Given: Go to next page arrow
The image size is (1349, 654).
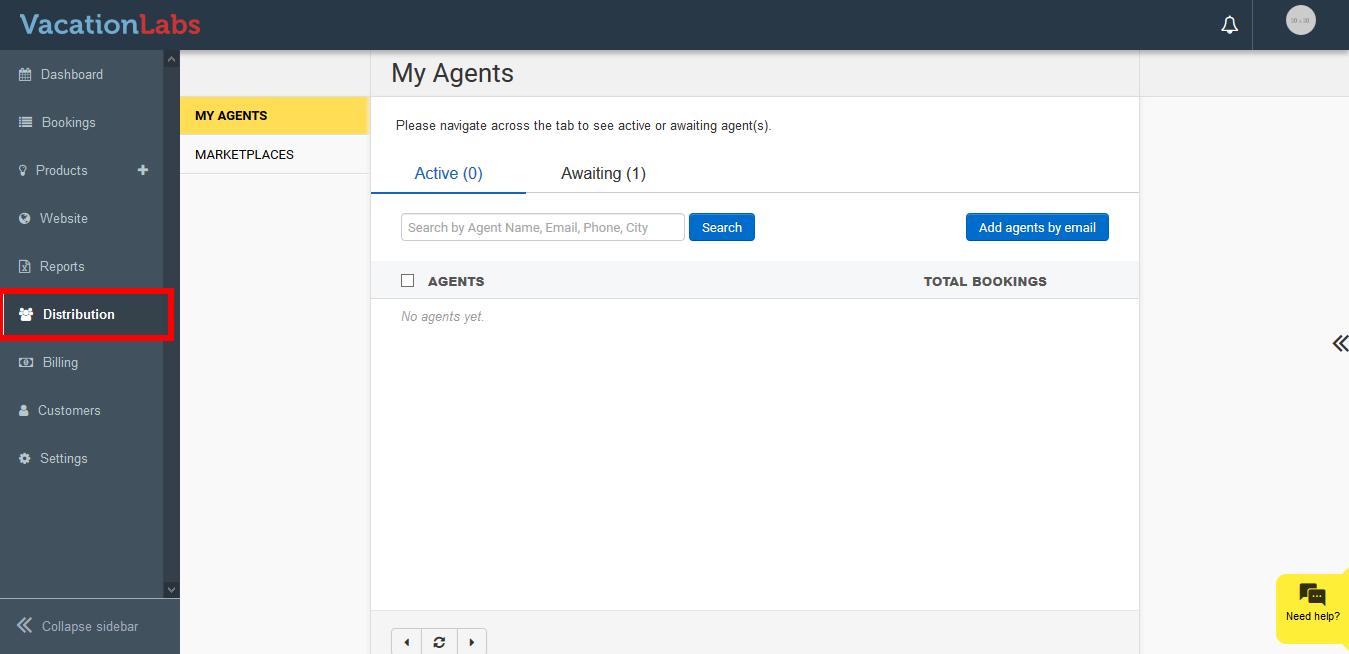Looking at the screenshot, I should (x=471, y=642).
